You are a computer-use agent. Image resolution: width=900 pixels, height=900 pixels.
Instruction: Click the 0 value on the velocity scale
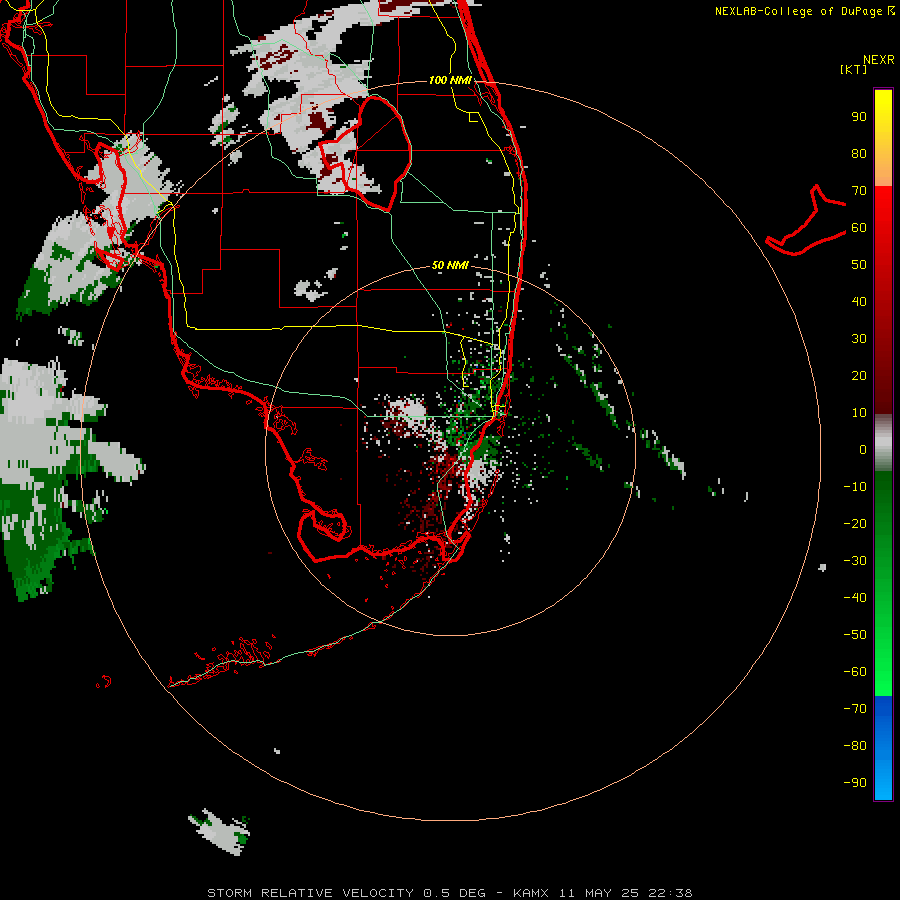click(x=863, y=449)
